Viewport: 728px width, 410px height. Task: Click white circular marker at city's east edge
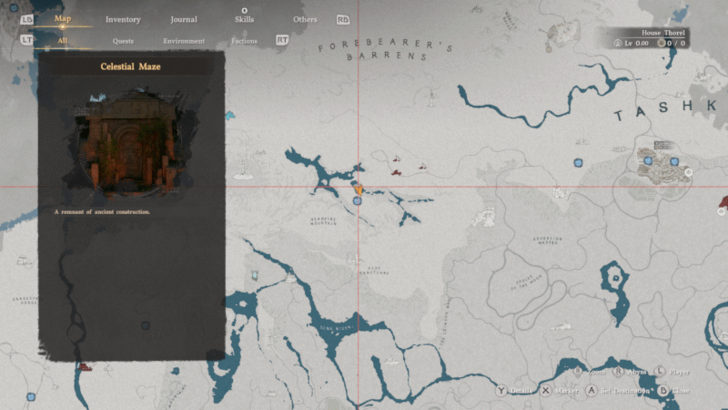click(x=688, y=172)
